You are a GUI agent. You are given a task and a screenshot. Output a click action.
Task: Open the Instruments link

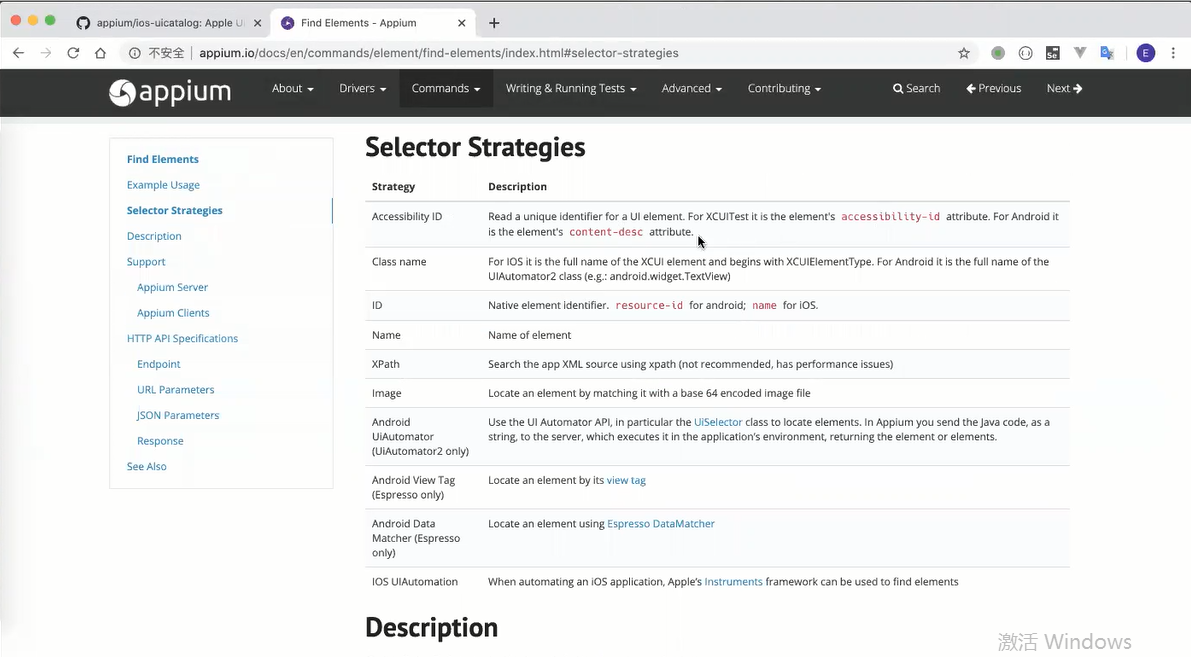[733, 582]
